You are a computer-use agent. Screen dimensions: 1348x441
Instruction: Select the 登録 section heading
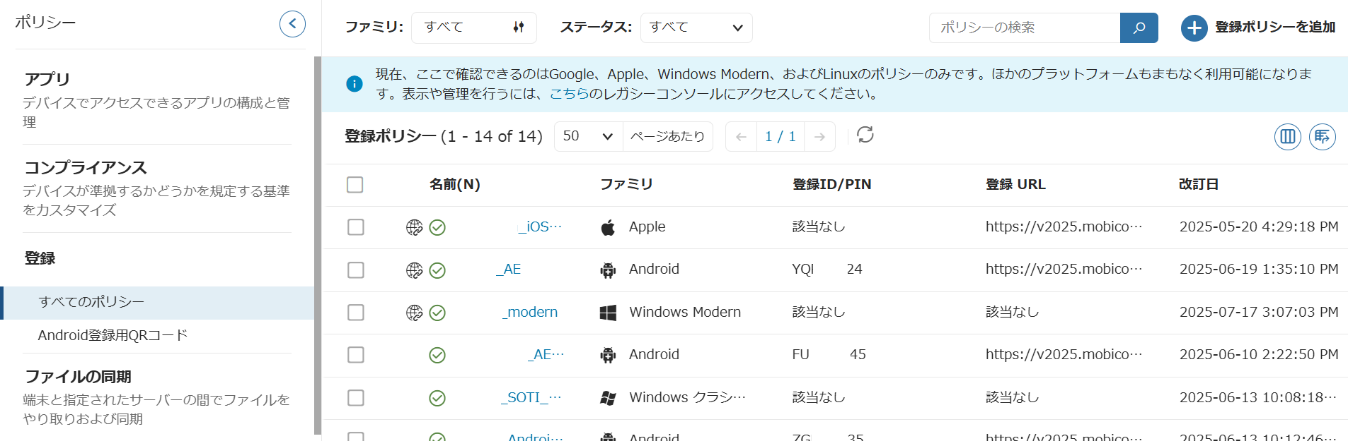click(x=40, y=258)
